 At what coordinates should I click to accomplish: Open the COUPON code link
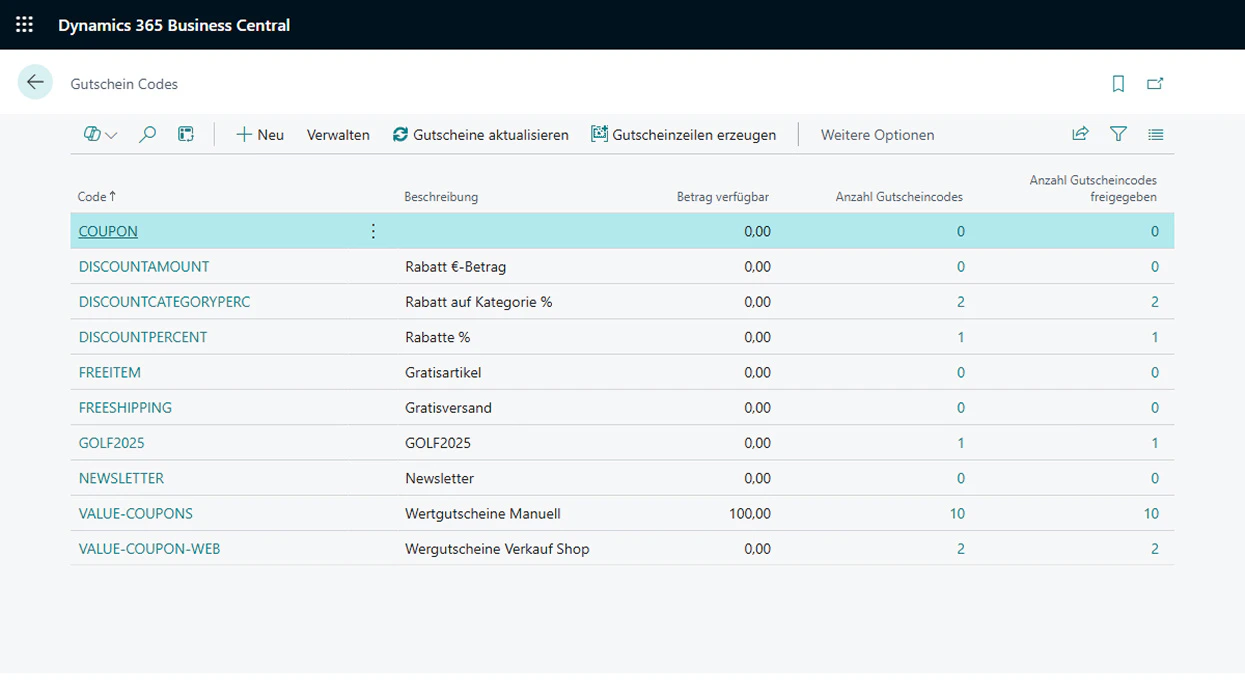(x=108, y=231)
